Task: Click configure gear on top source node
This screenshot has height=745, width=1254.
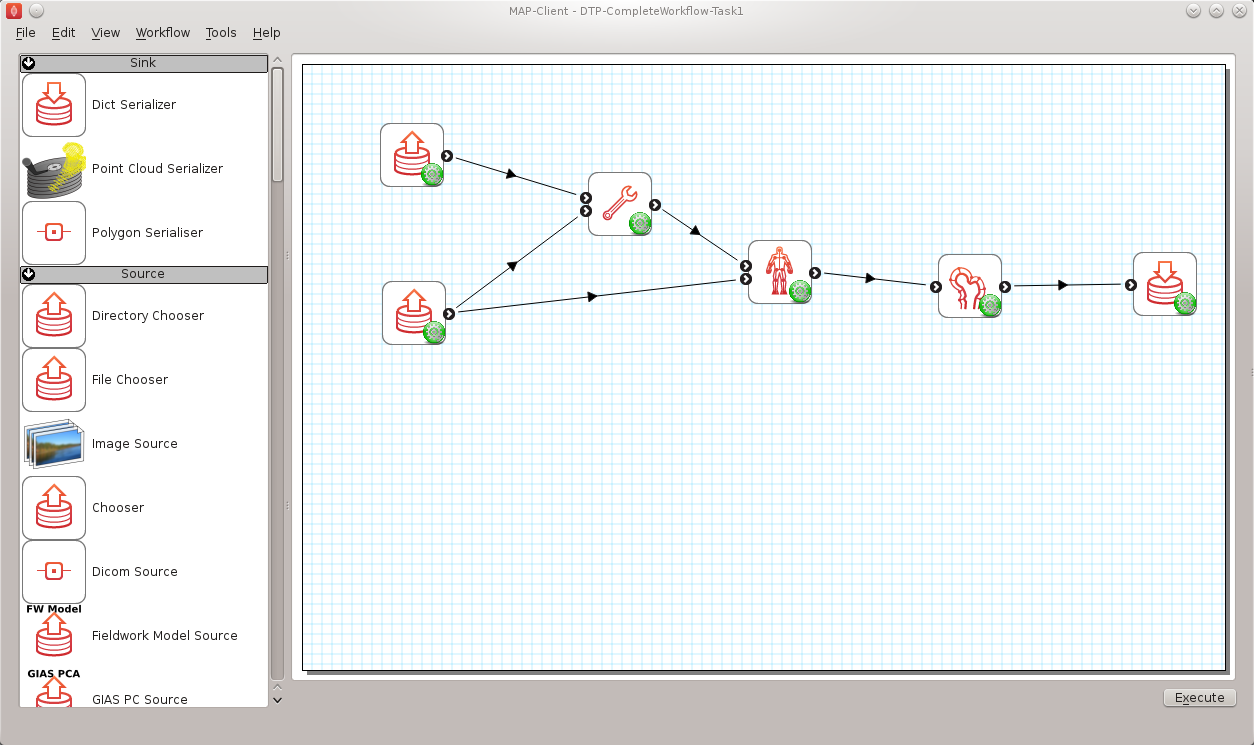Action: (x=432, y=175)
